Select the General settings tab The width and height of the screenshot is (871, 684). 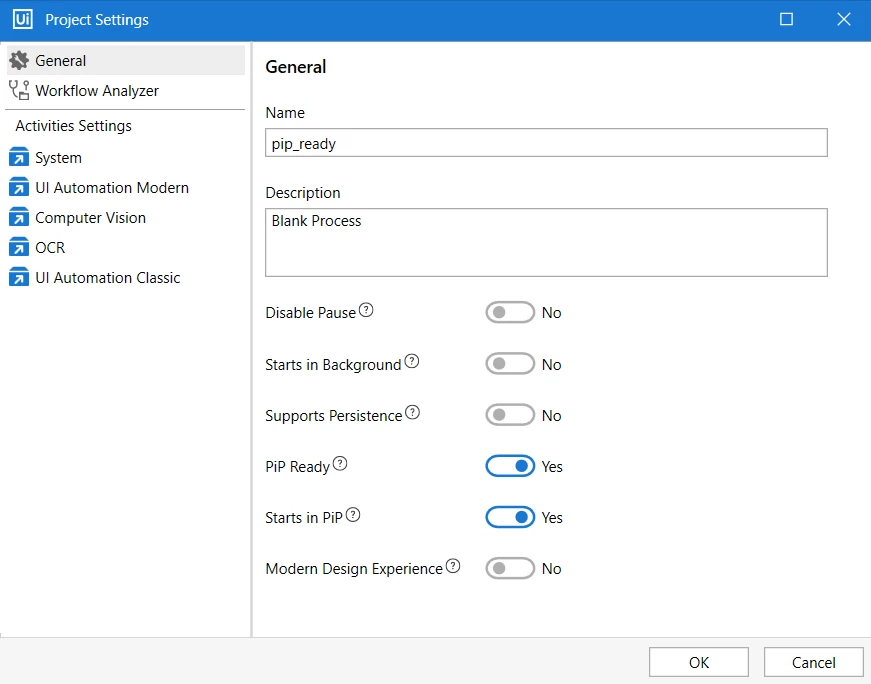126,61
